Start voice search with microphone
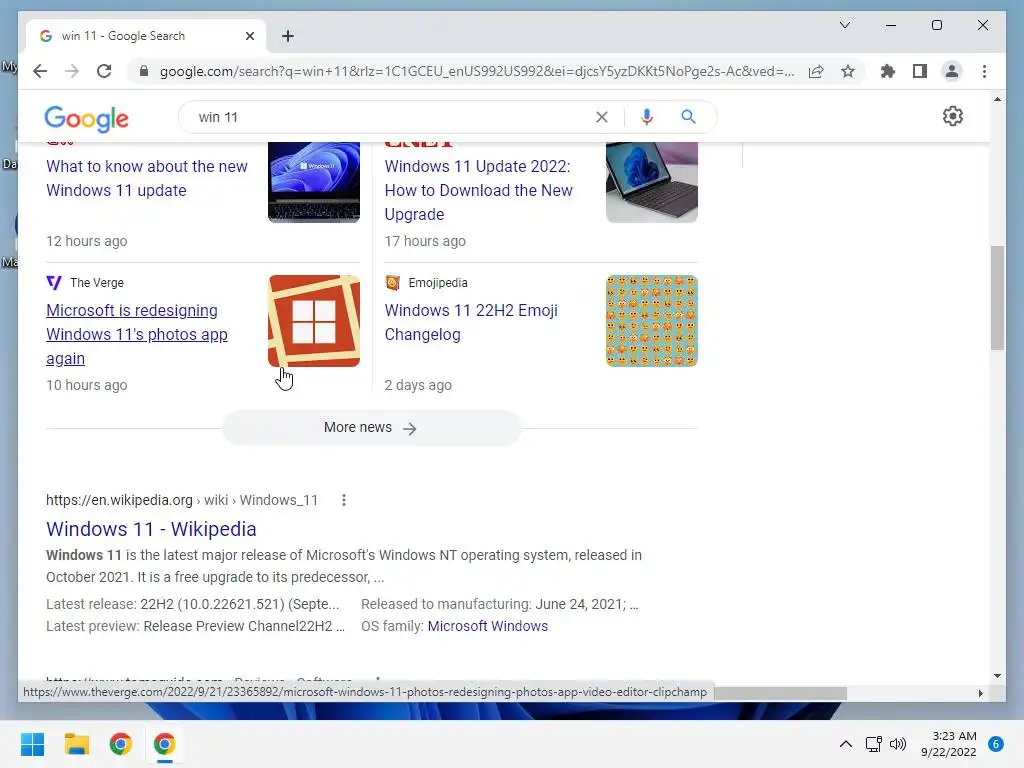 [x=647, y=117]
